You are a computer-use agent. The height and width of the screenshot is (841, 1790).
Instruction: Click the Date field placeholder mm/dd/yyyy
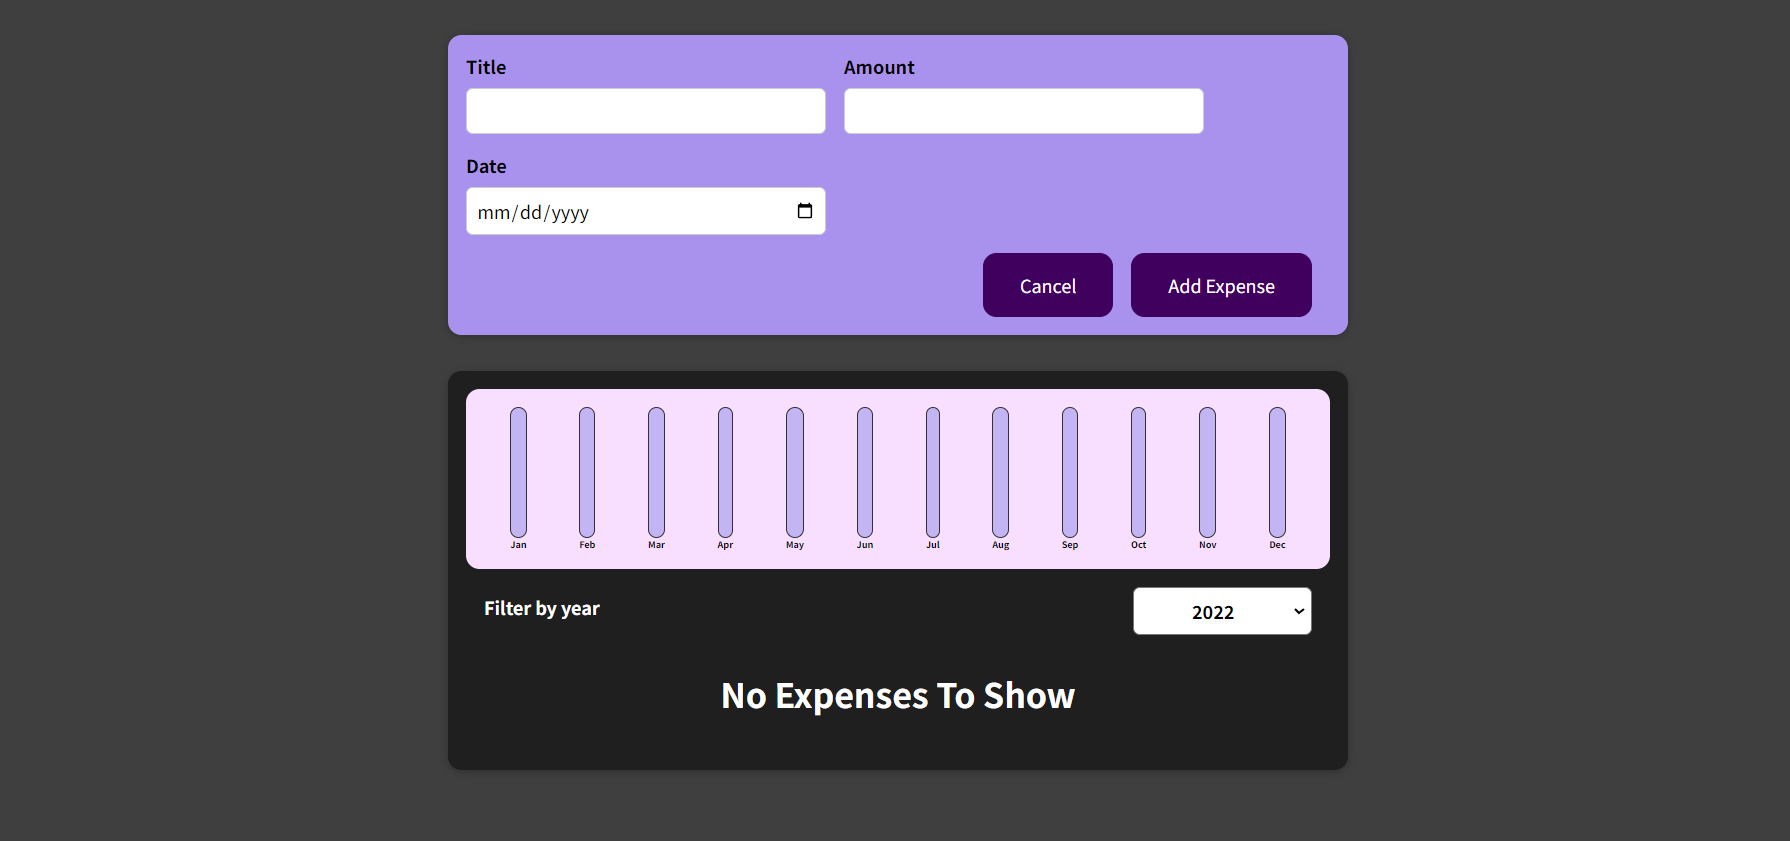(x=533, y=212)
